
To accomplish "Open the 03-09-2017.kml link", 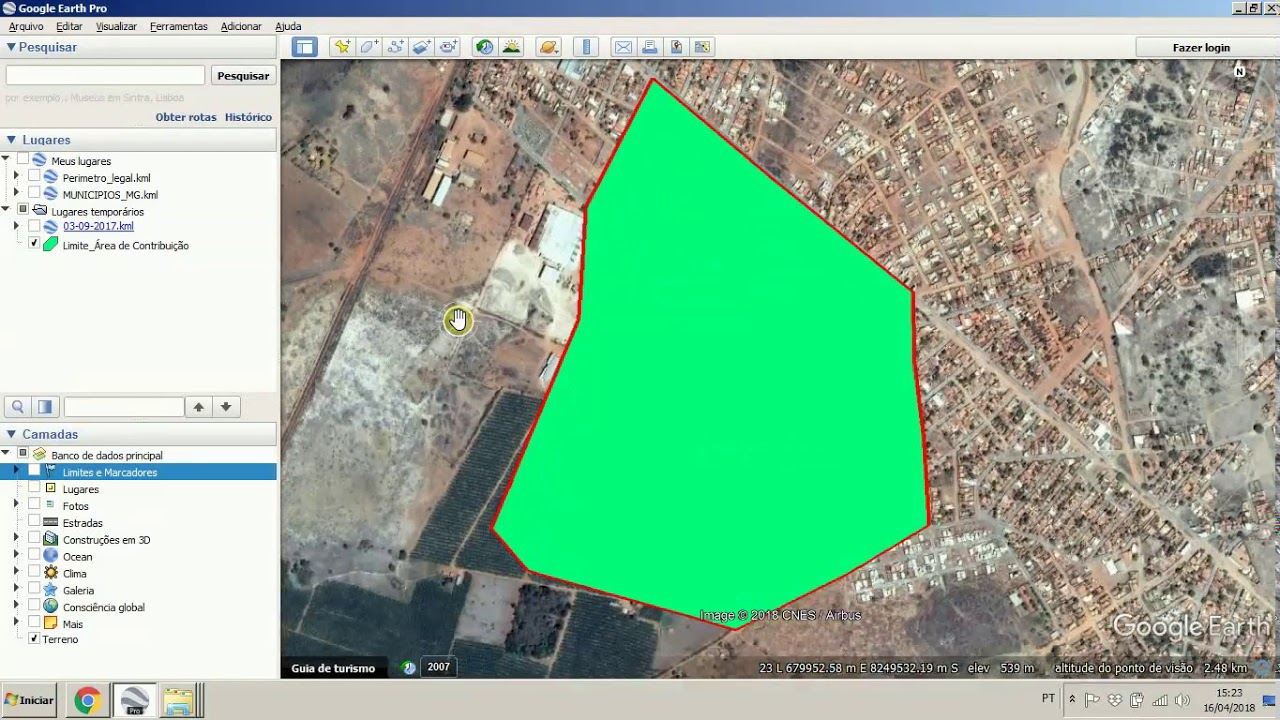I will pyautogui.click(x=98, y=226).
